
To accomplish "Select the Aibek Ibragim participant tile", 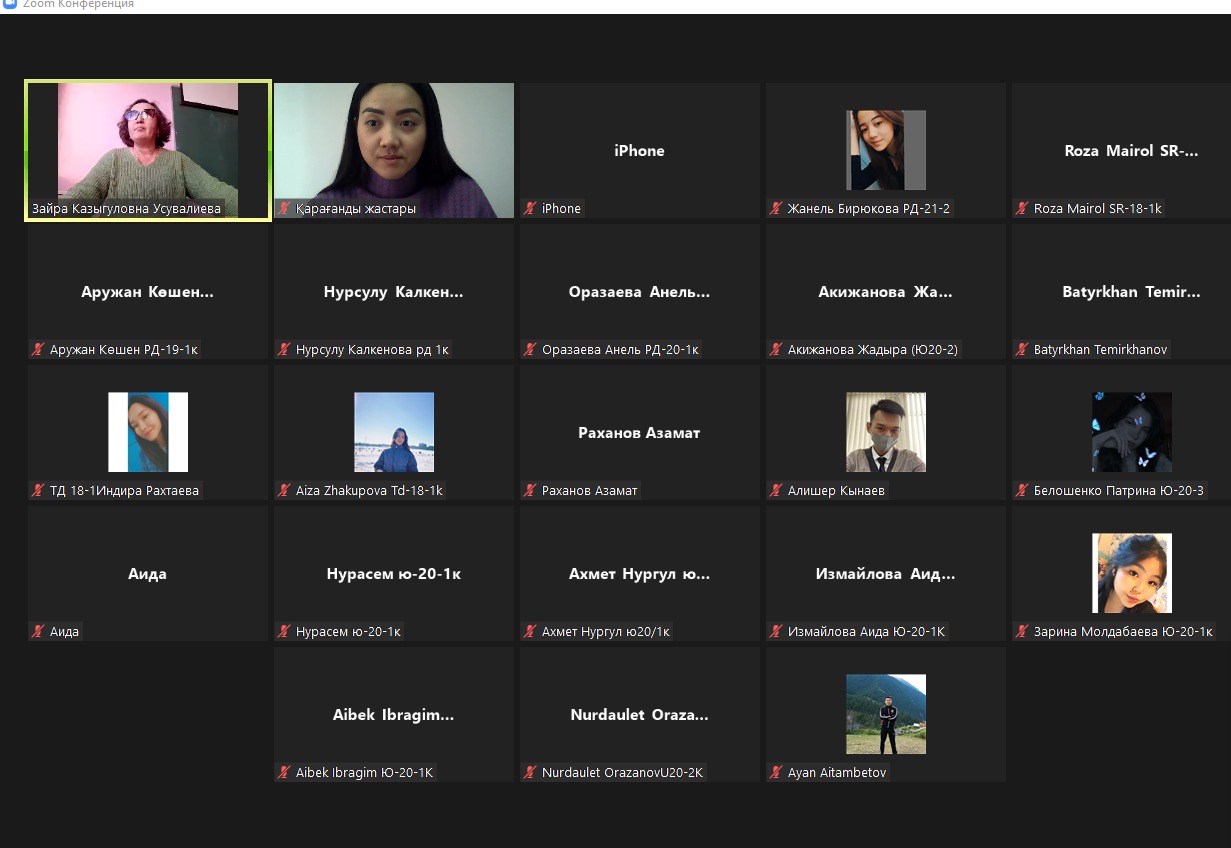I will pyautogui.click(x=394, y=715).
